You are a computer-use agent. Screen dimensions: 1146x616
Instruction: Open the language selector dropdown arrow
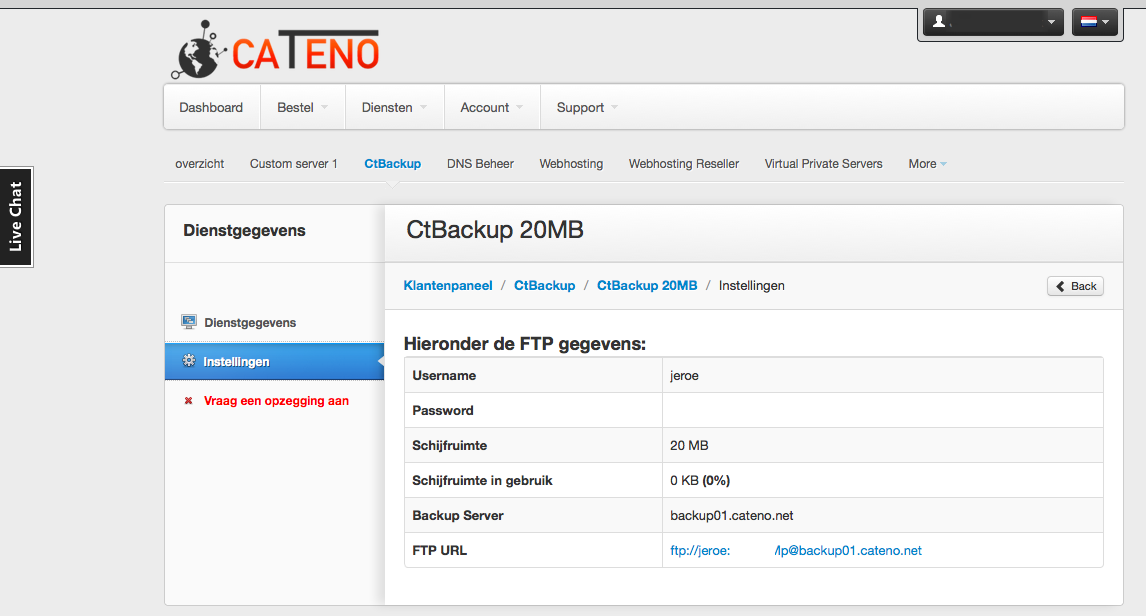[1106, 22]
